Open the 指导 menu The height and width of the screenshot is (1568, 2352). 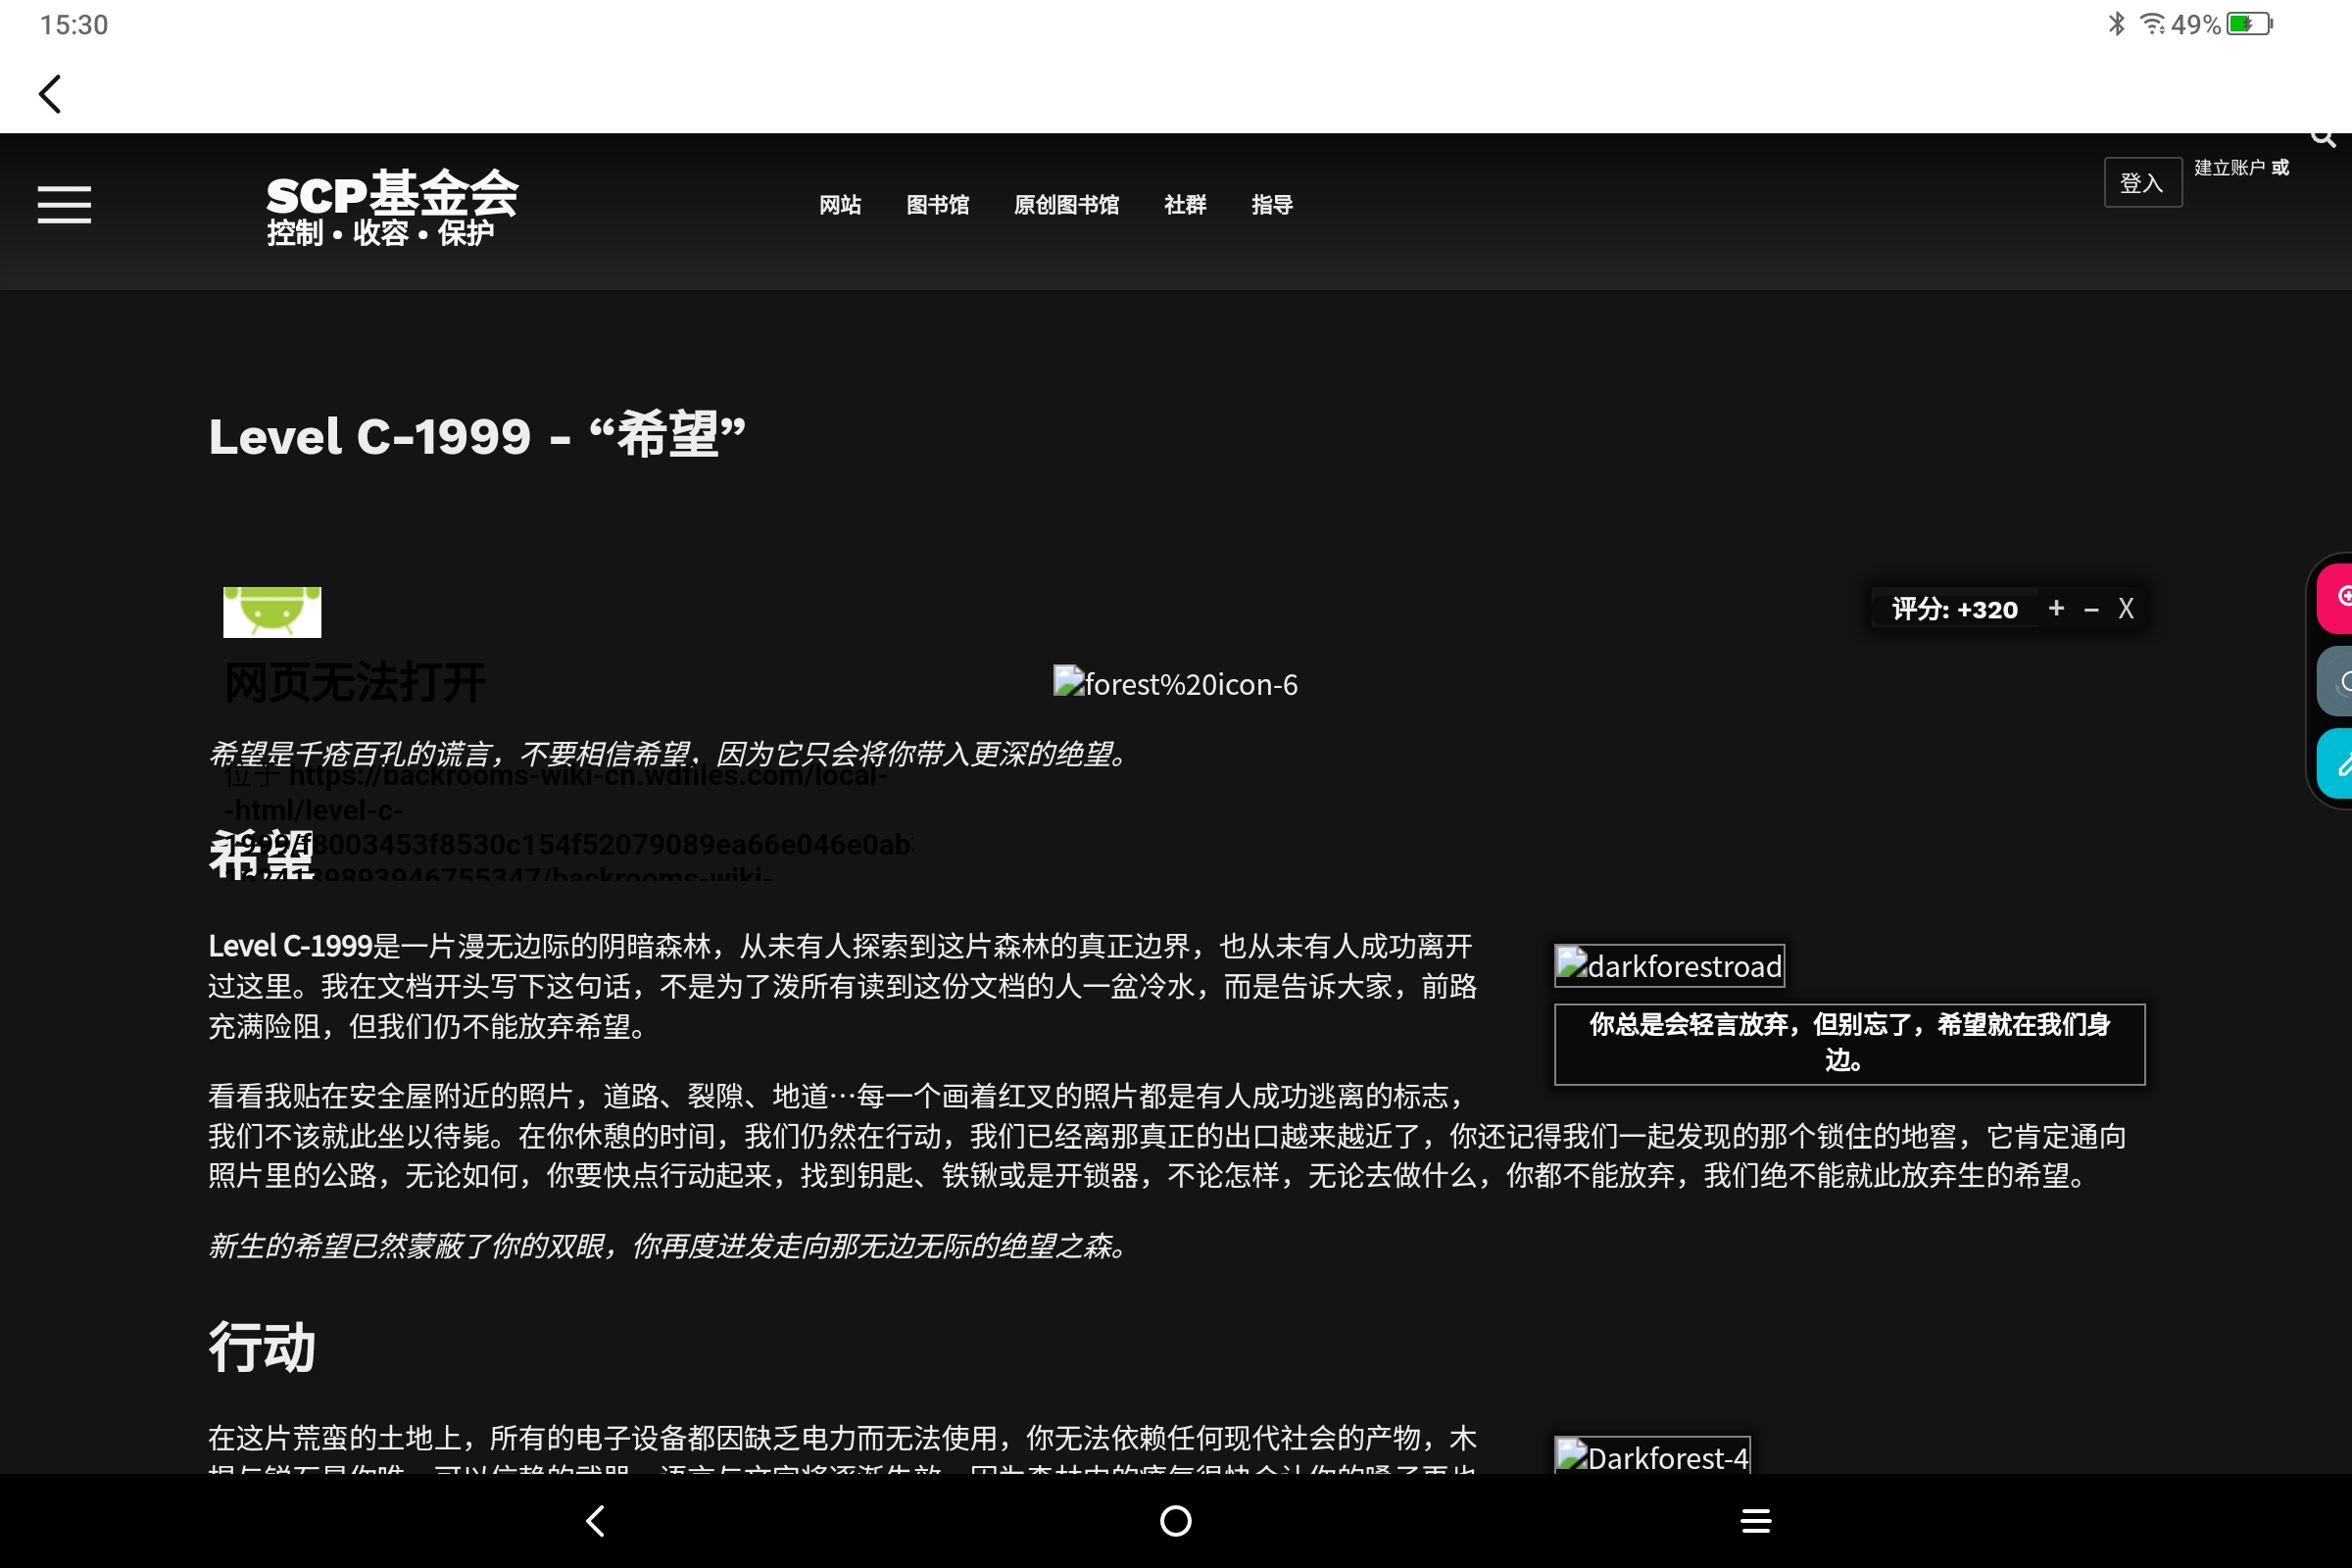tap(1272, 205)
